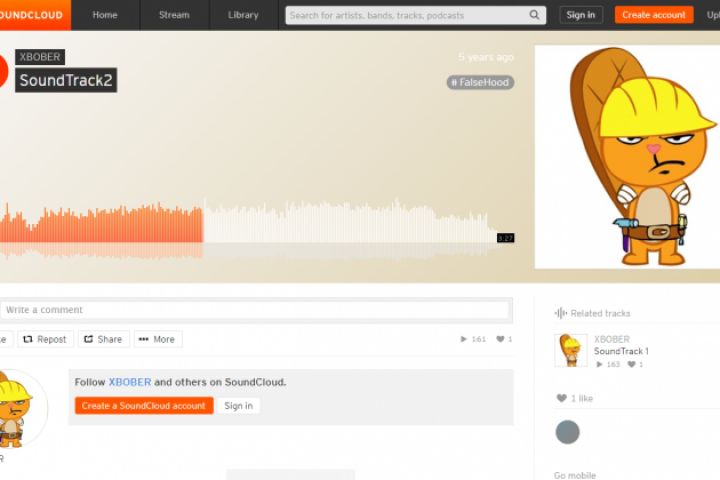Click into Write a comment field
Viewport: 720px width, 480px height.
(255, 310)
